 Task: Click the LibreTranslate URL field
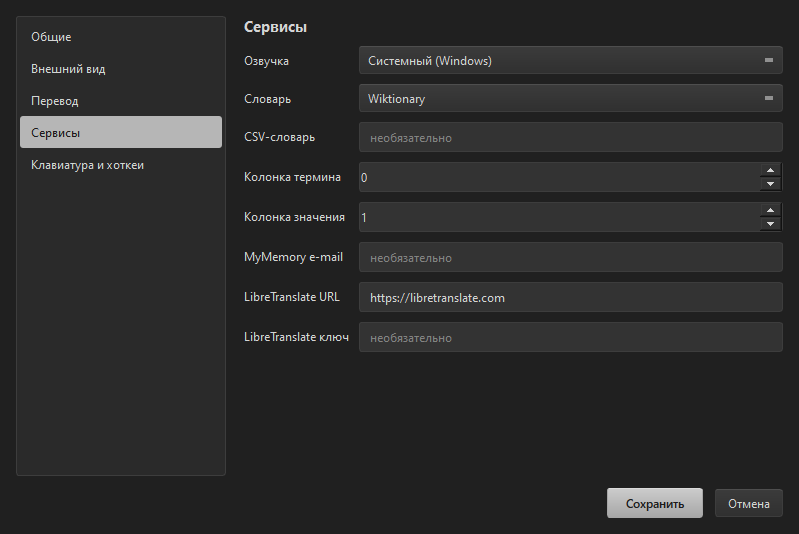[x=571, y=297]
